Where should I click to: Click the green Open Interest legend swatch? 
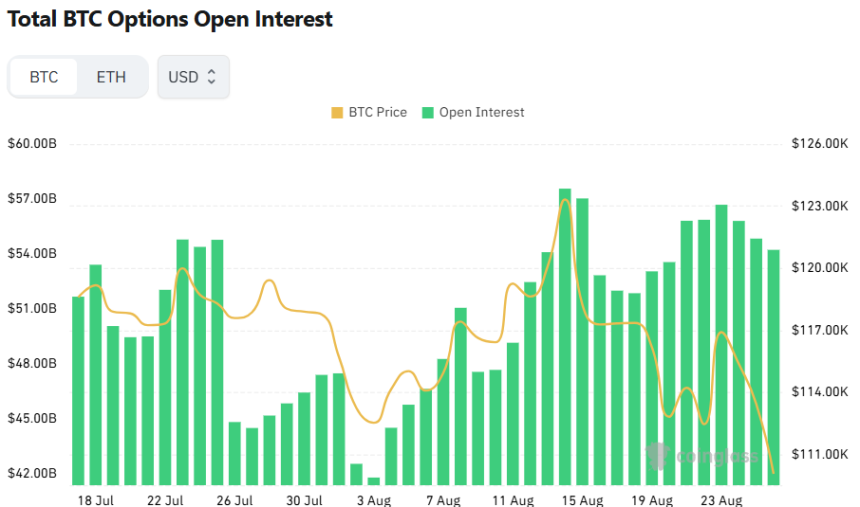428,112
